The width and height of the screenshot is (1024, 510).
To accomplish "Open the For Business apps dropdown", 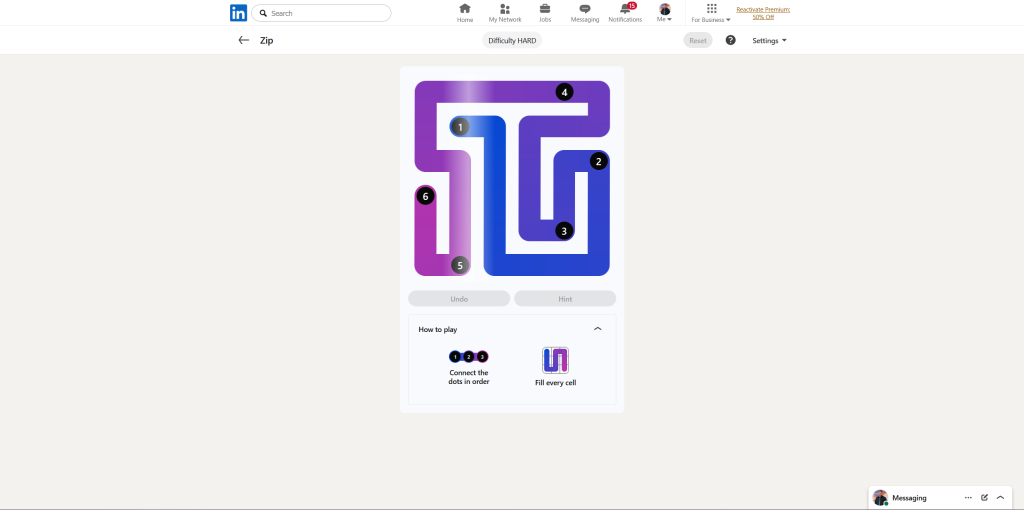I will pos(711,13).
